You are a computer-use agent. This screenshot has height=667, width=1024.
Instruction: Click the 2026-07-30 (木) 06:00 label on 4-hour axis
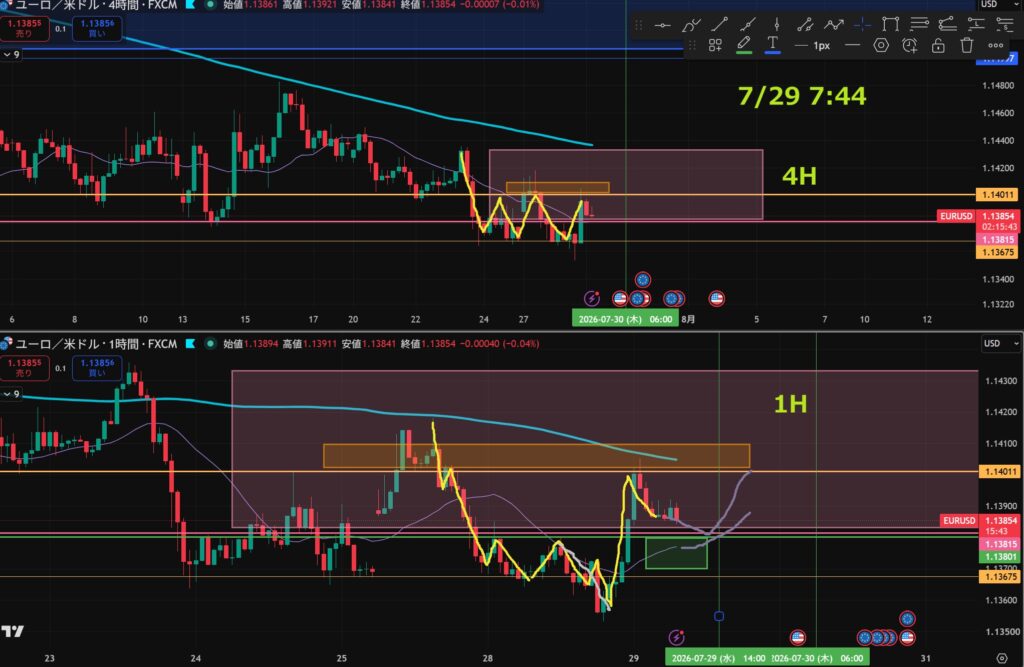point(625,319)
